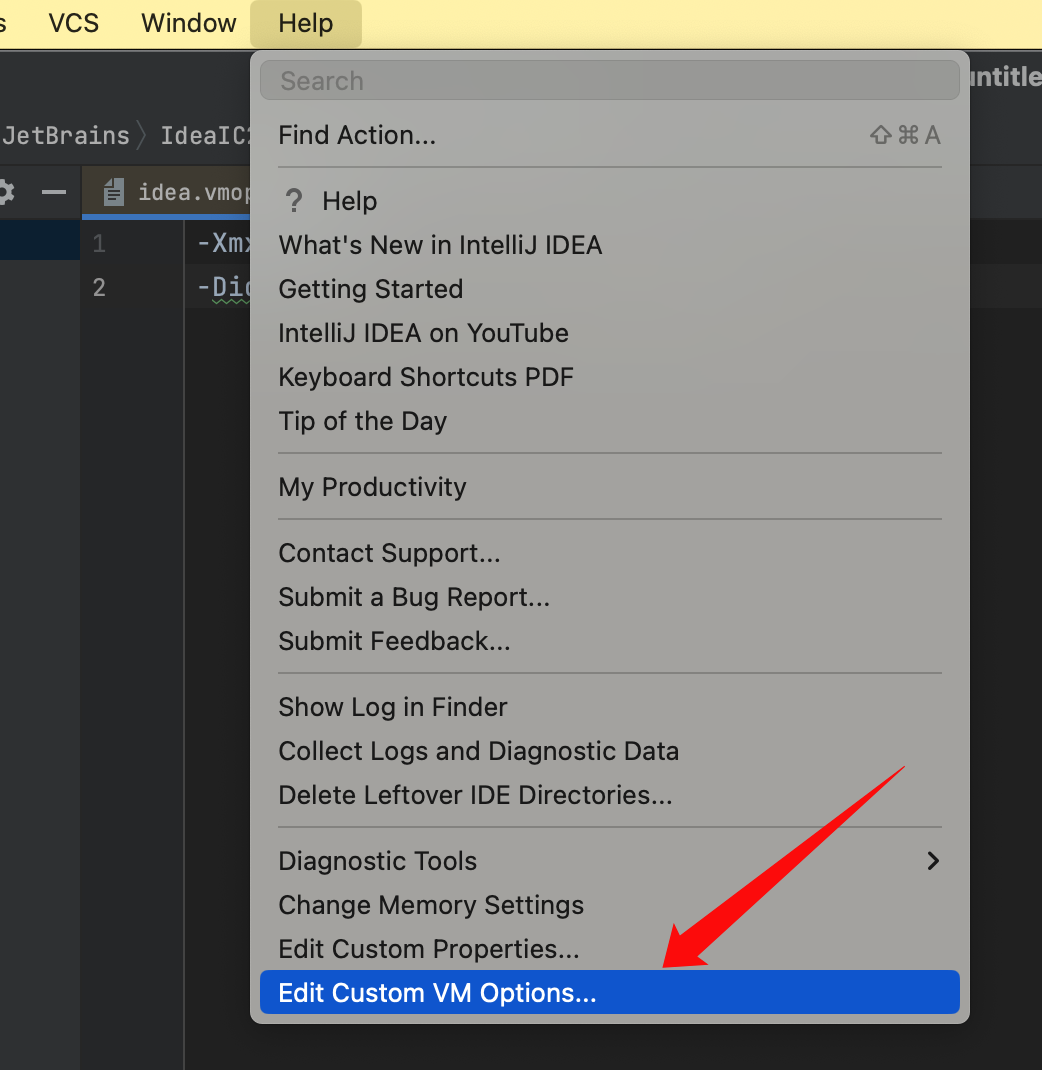
Task: Collapse panel with the minus icon
Action: click(54, 192)
